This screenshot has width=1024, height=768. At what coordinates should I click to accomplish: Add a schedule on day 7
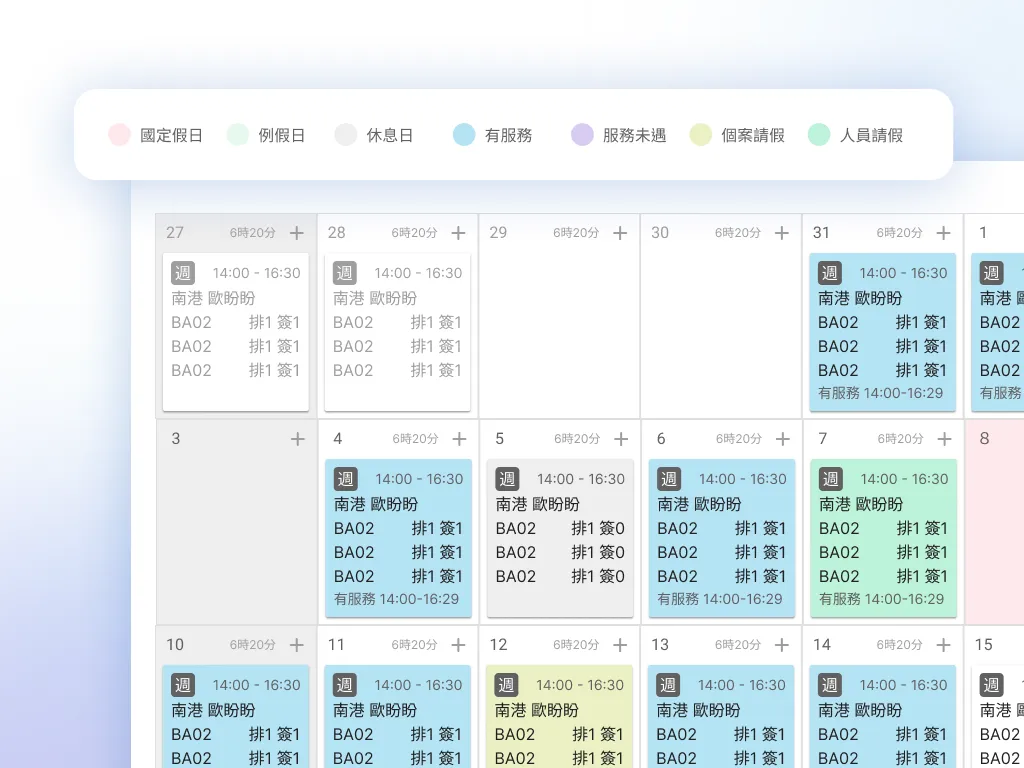coord(944,439)
